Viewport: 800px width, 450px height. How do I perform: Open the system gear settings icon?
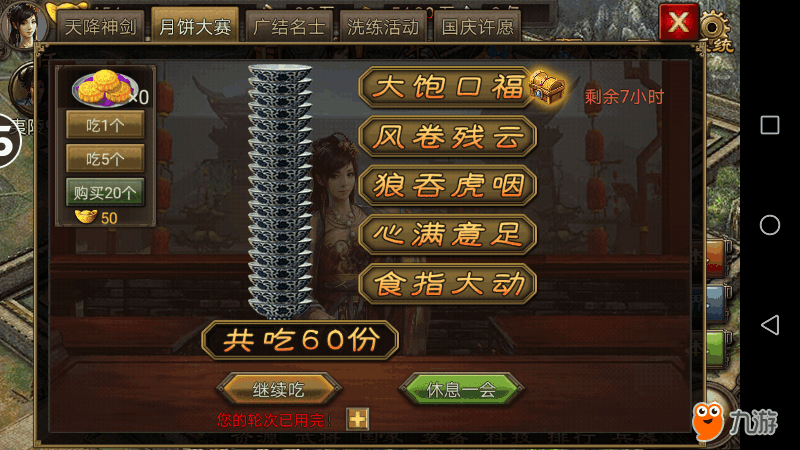pos(713,27)
